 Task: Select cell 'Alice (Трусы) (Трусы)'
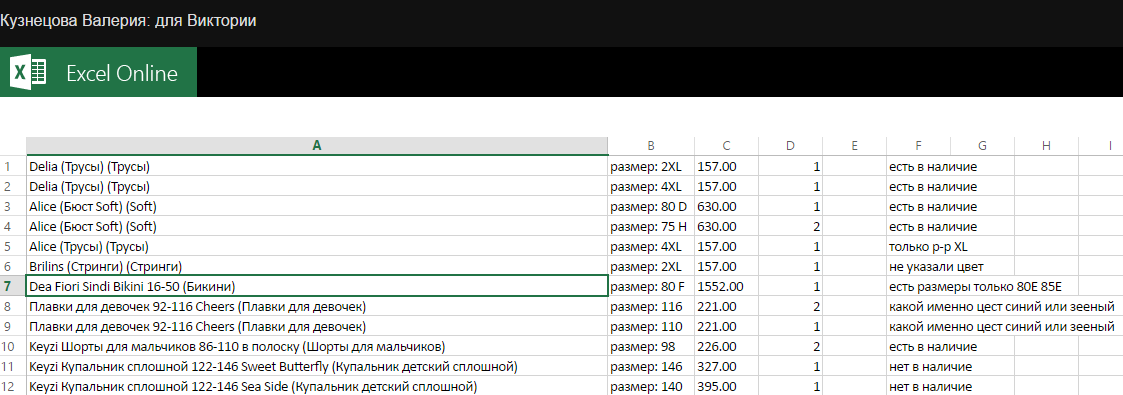317,247
